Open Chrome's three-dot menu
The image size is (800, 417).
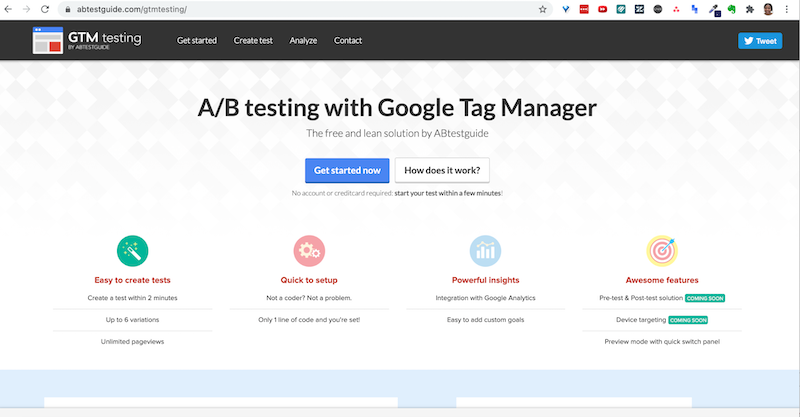(x=787, y=9)
